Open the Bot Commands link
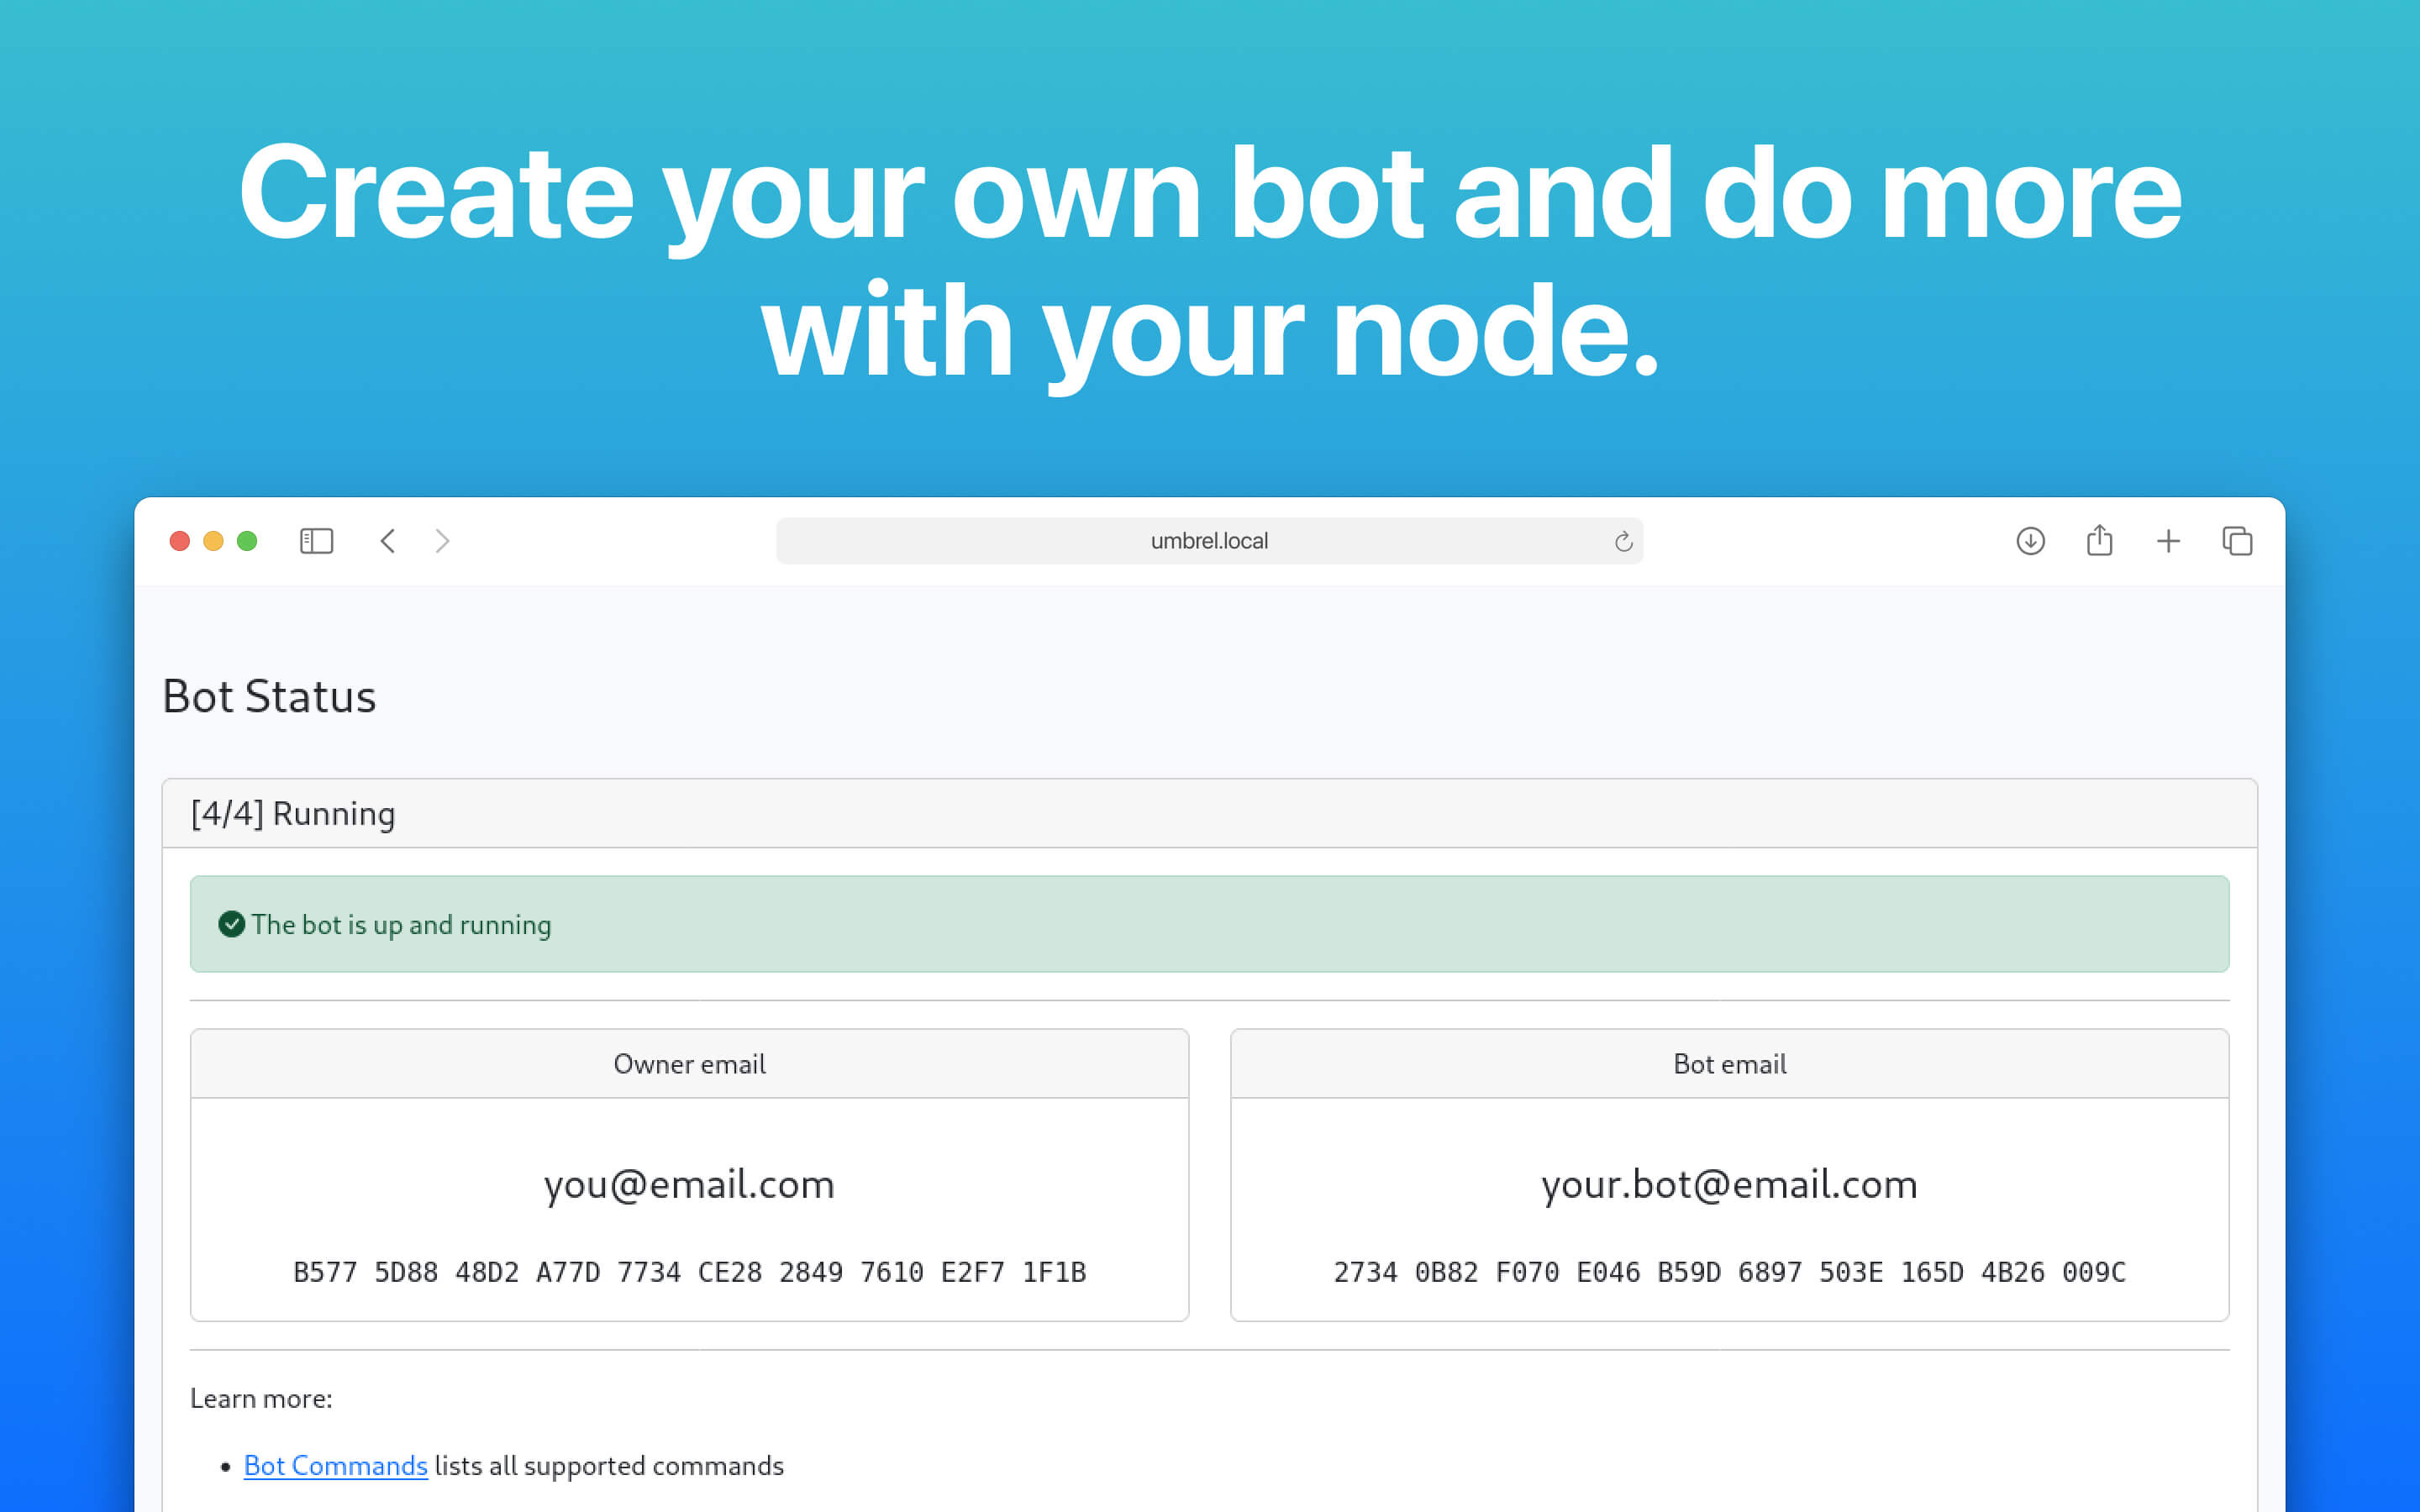 pyautogui.click(x=335, y=1465)
